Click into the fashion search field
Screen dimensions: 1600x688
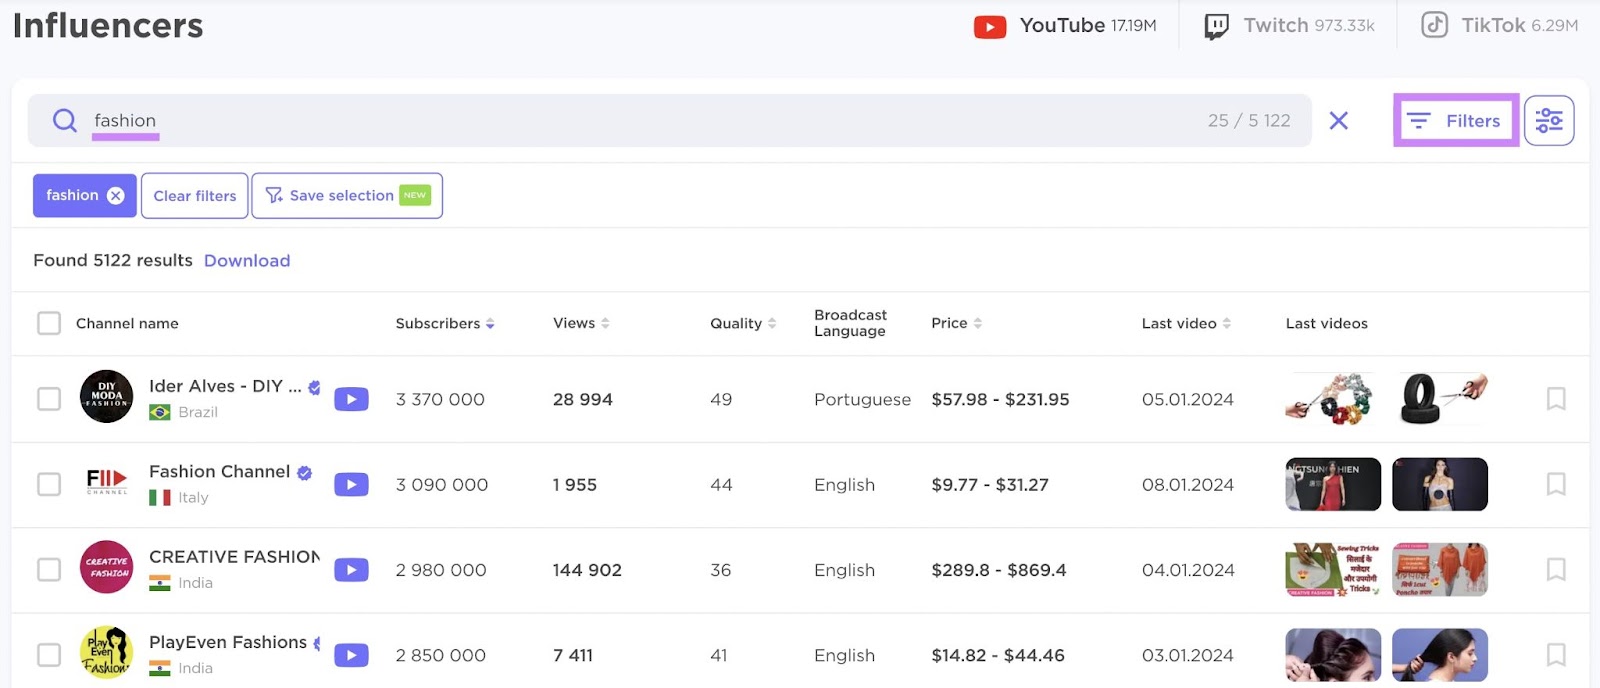[x=600, y=121]
